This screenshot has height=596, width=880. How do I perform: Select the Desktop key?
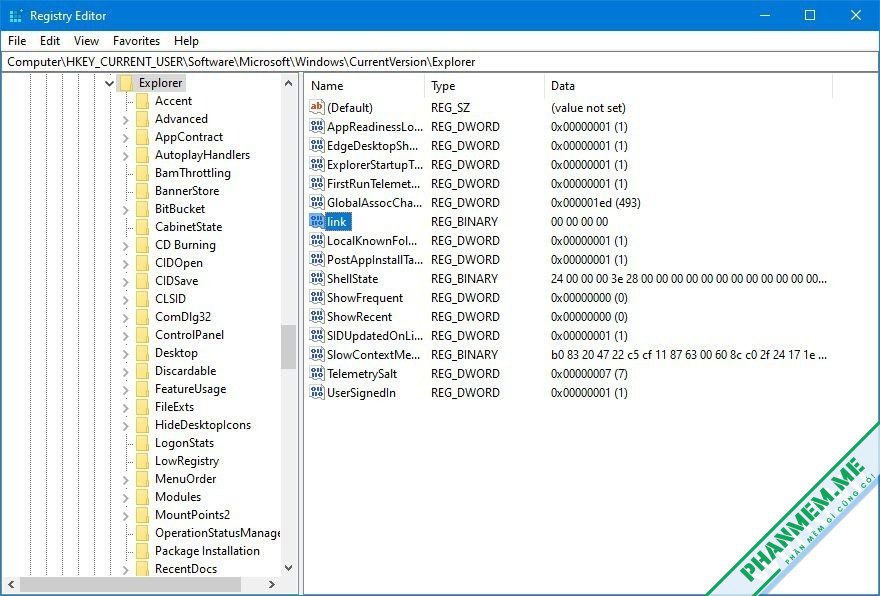tap(176, 353)
